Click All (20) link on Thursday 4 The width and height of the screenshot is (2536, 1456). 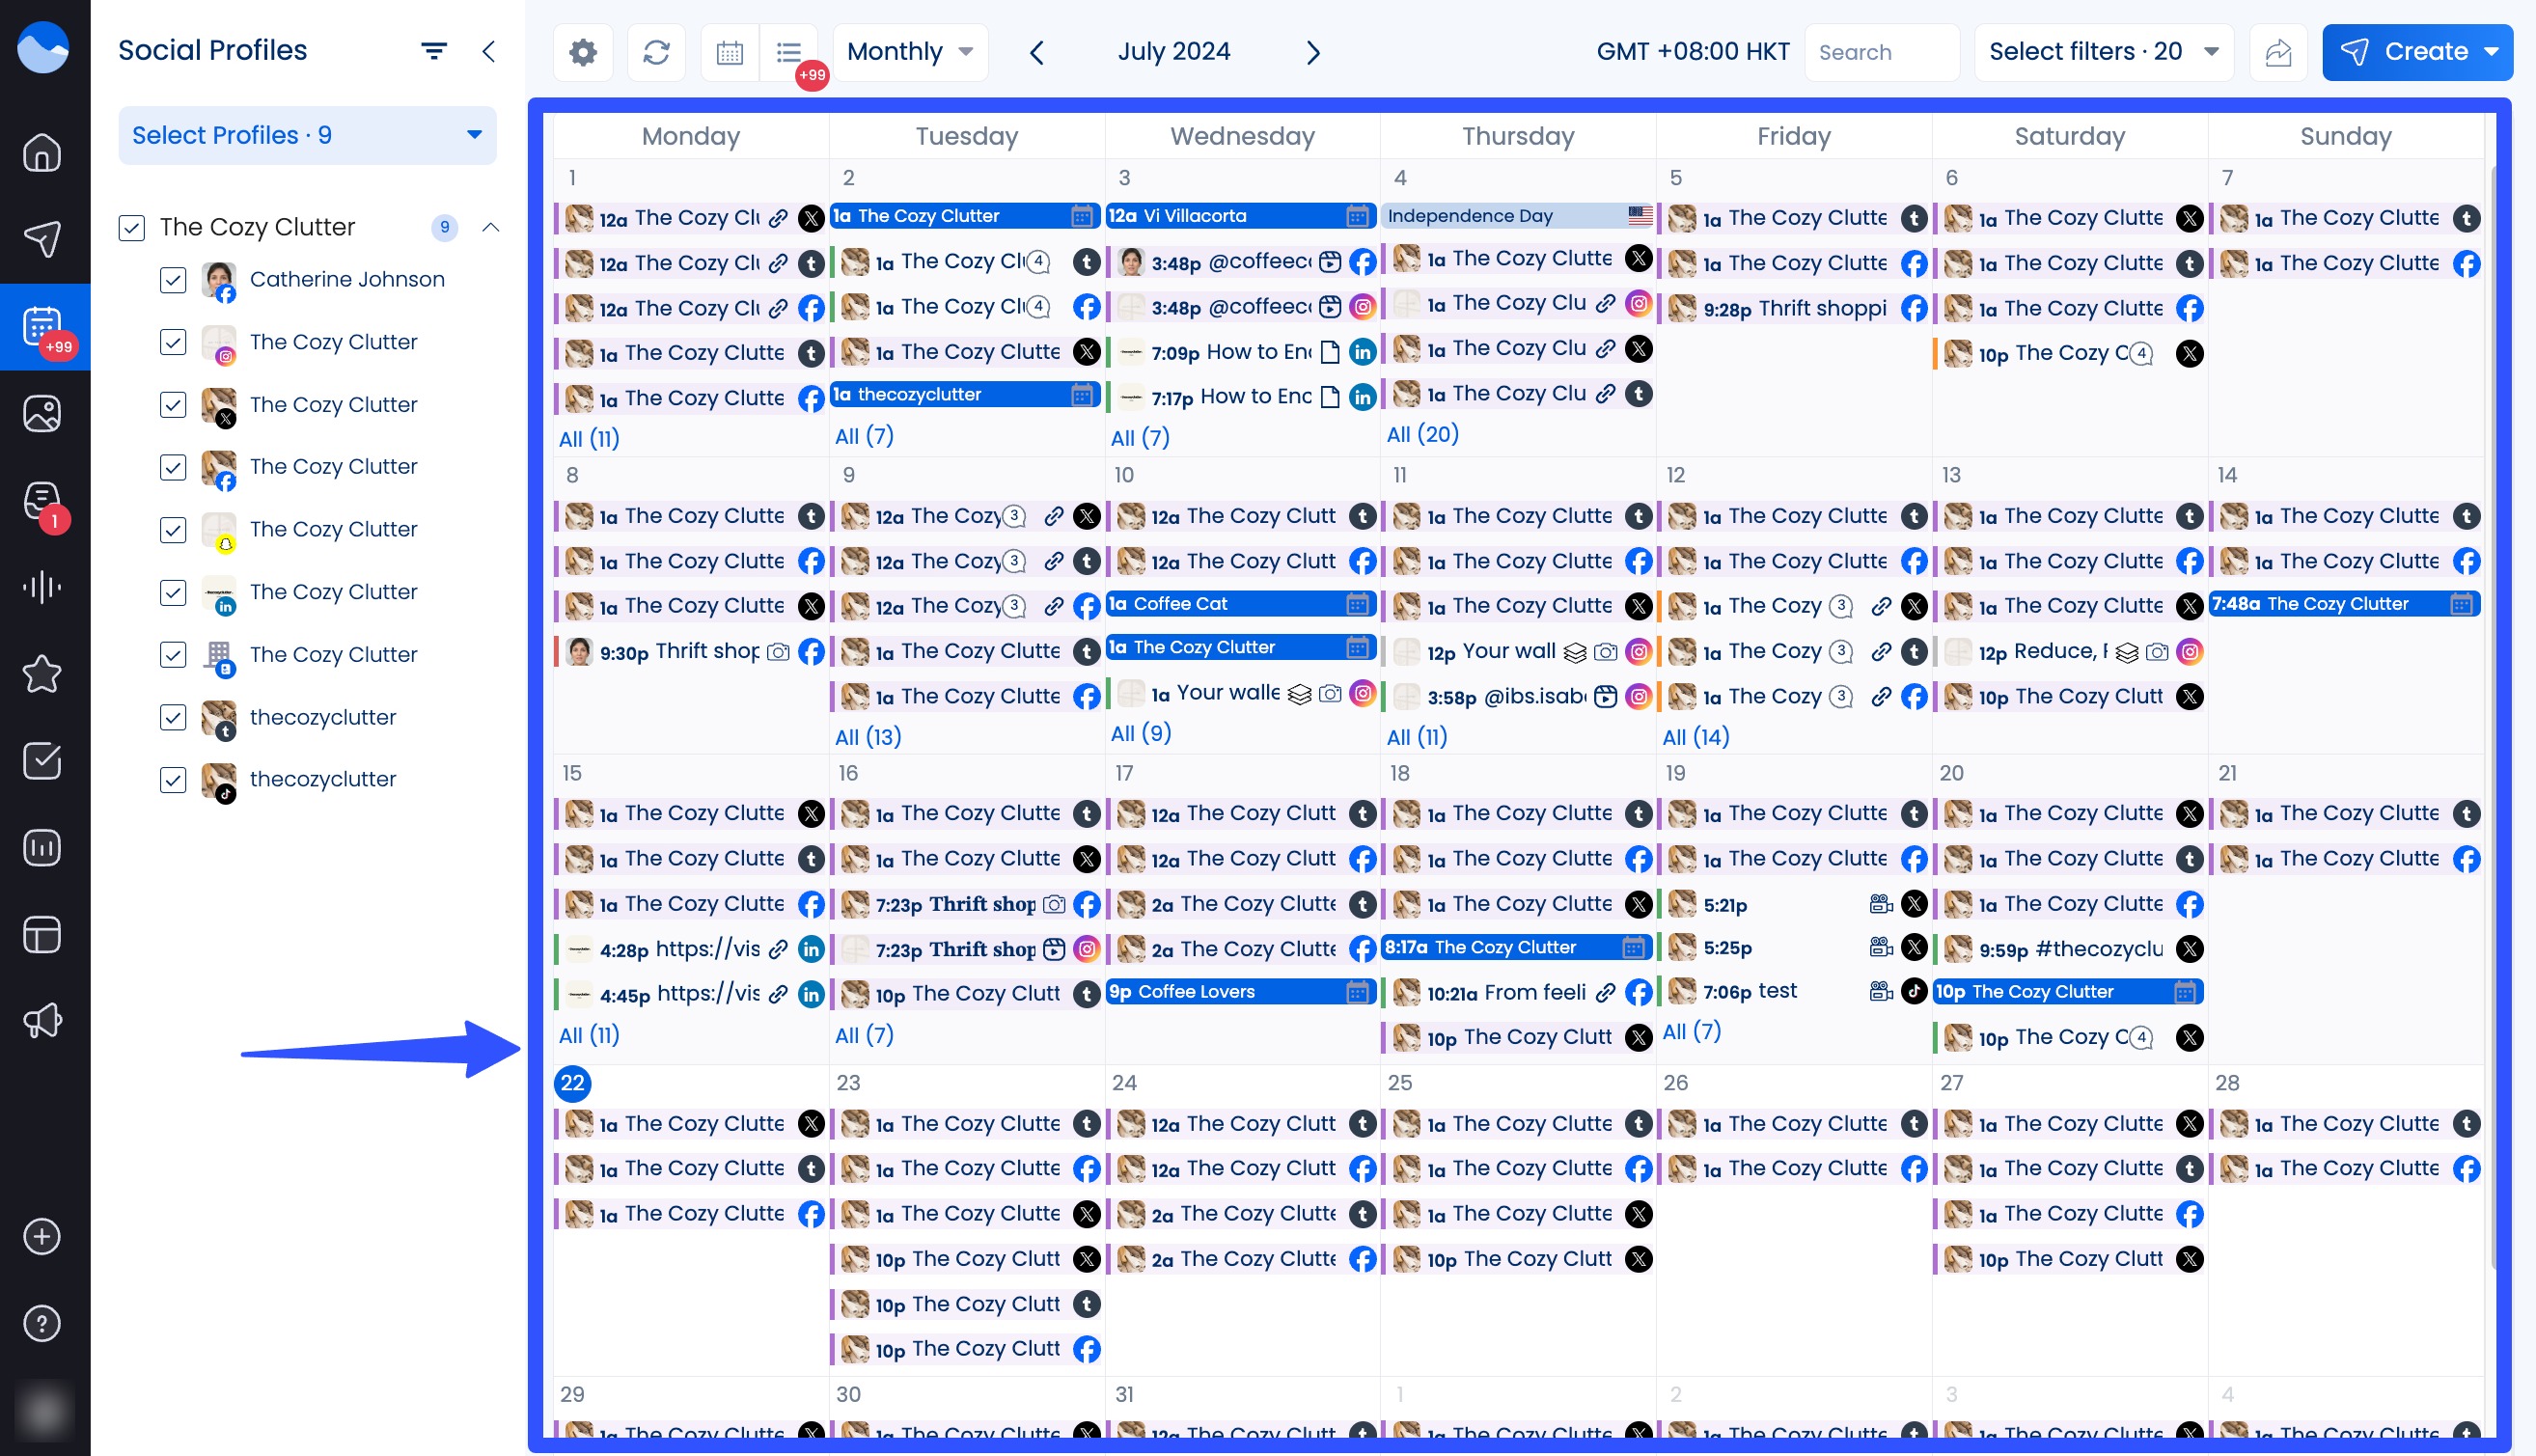(1422, 434)
